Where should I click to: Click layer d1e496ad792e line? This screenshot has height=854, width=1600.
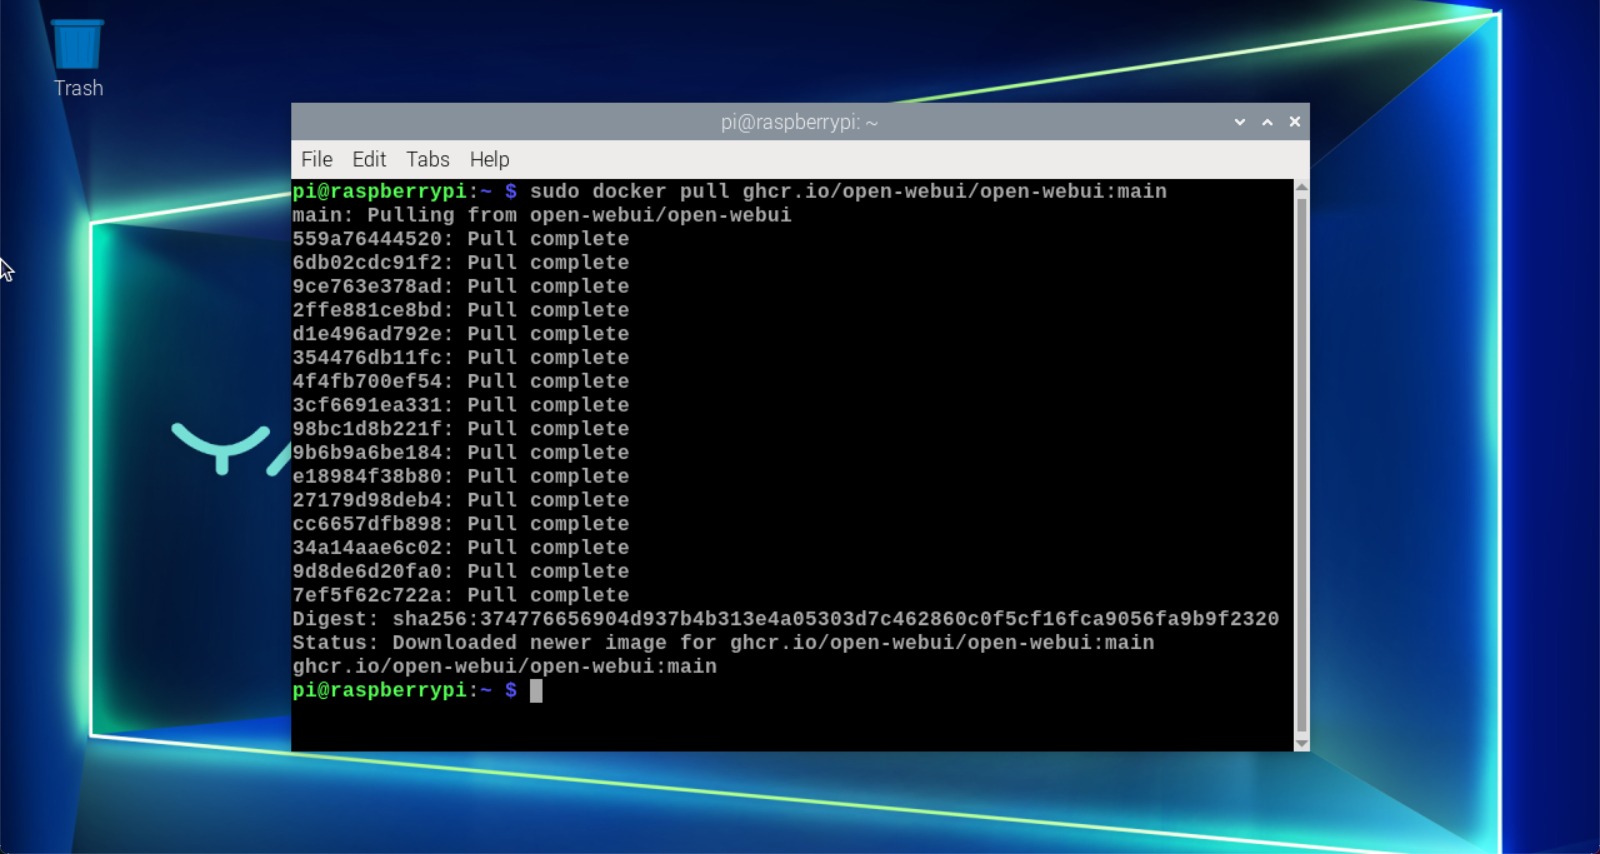pos(461,334)
